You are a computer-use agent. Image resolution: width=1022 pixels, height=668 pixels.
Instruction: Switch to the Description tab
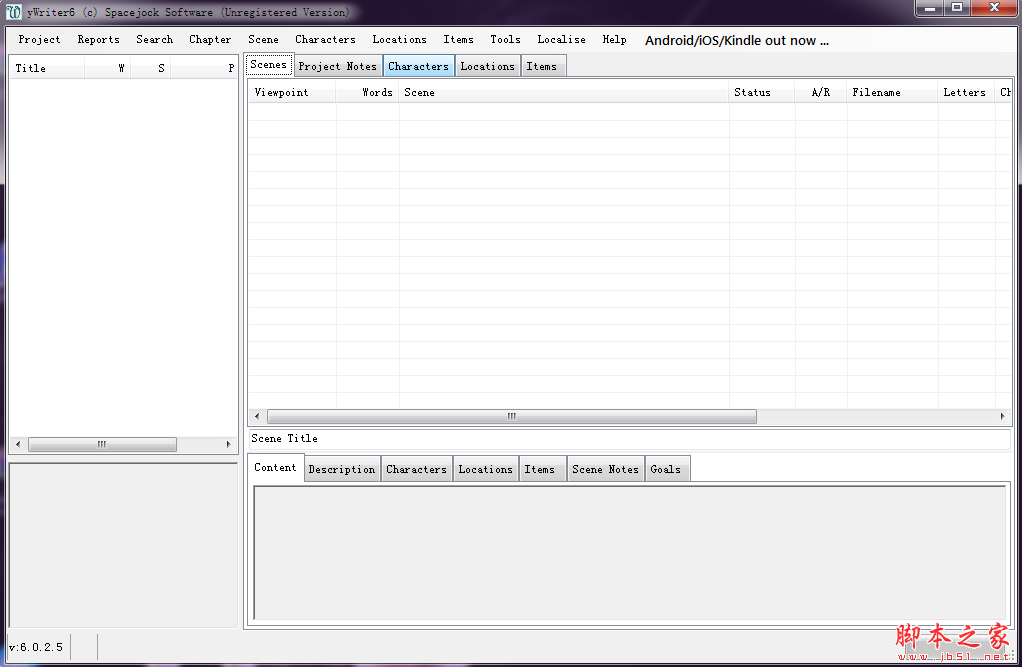pyautogui.click(x=342, y=469)
